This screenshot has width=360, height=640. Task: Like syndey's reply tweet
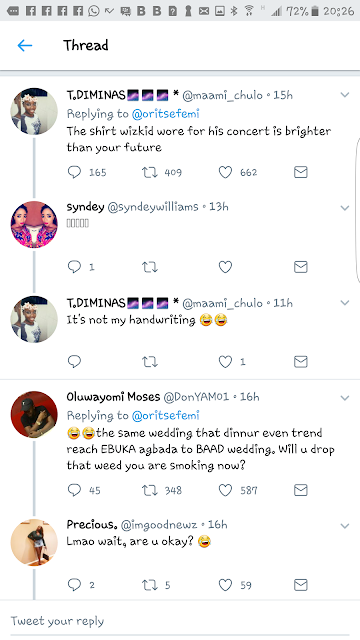(x=225, y=267)
